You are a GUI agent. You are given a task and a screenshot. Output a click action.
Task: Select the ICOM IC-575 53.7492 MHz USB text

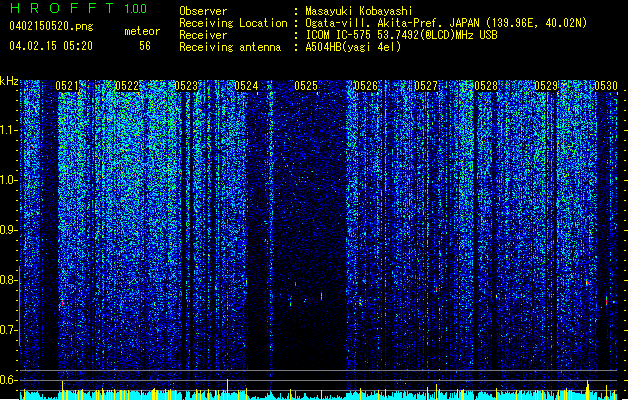point(401,35)
